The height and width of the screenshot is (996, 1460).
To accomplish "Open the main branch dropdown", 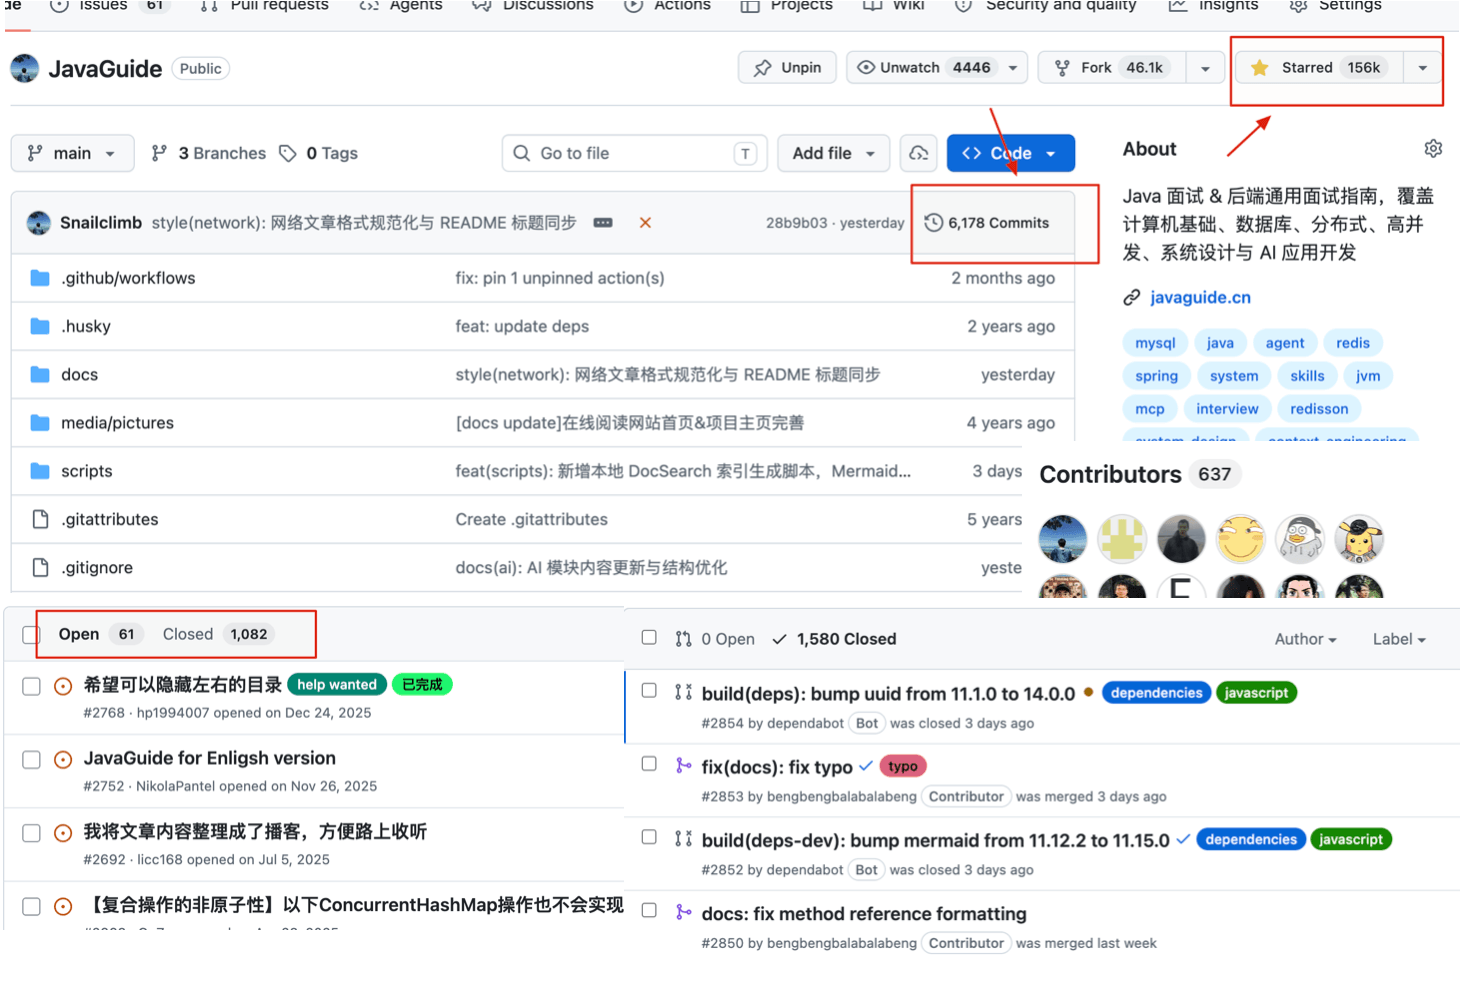I will point(72,153).
